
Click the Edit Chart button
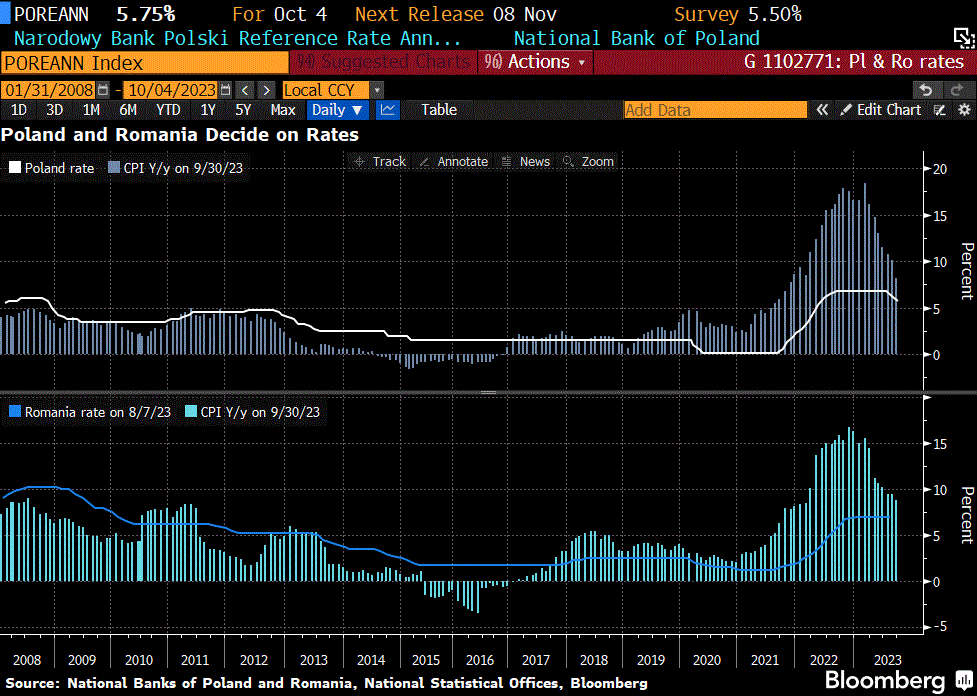(x=880, y=110)
